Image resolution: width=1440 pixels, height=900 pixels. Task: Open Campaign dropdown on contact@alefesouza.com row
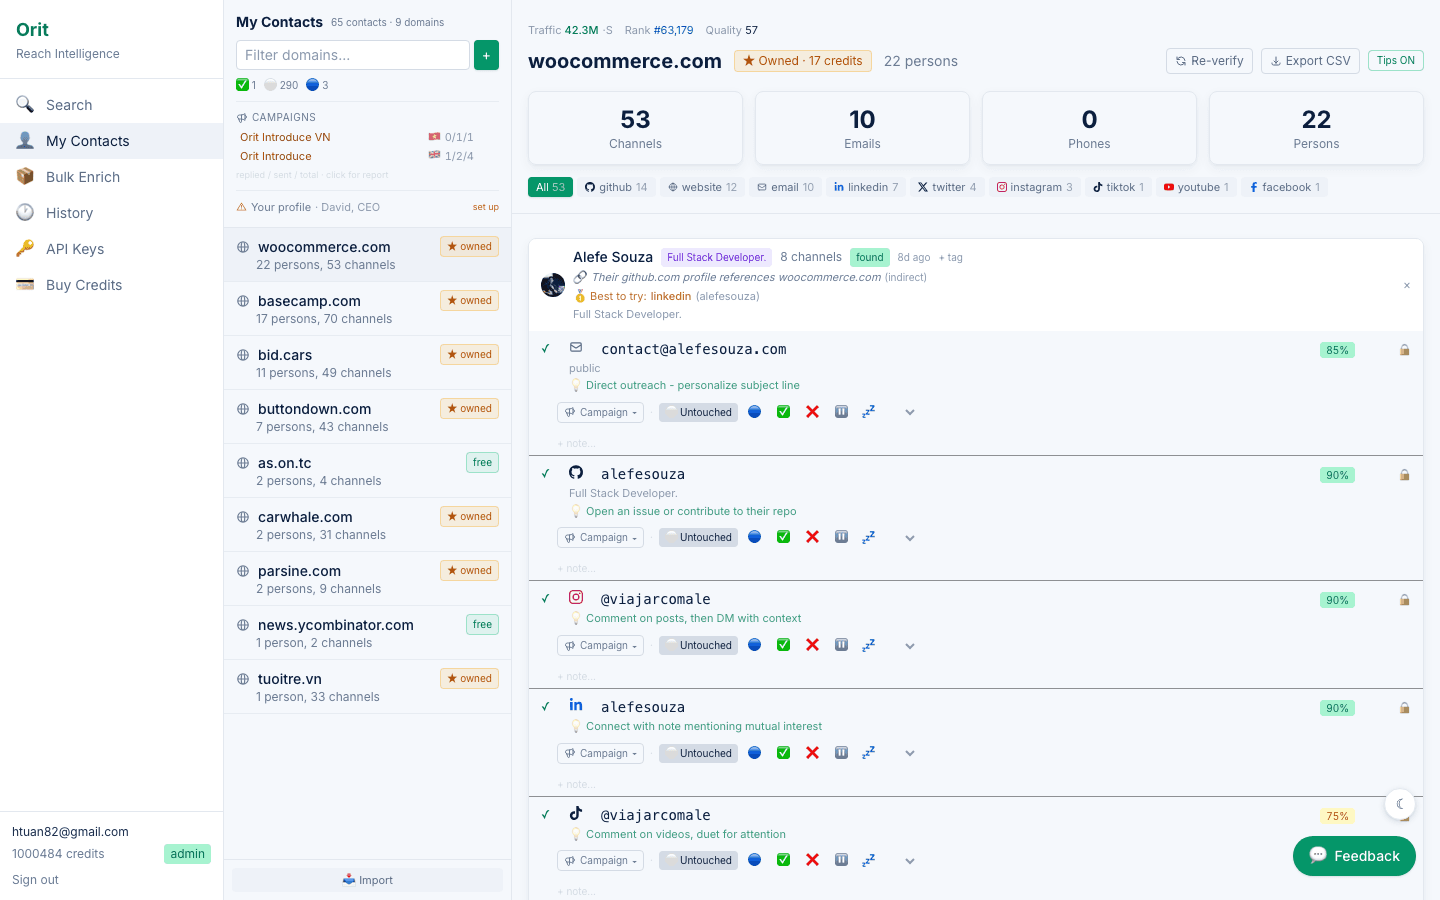600,412
